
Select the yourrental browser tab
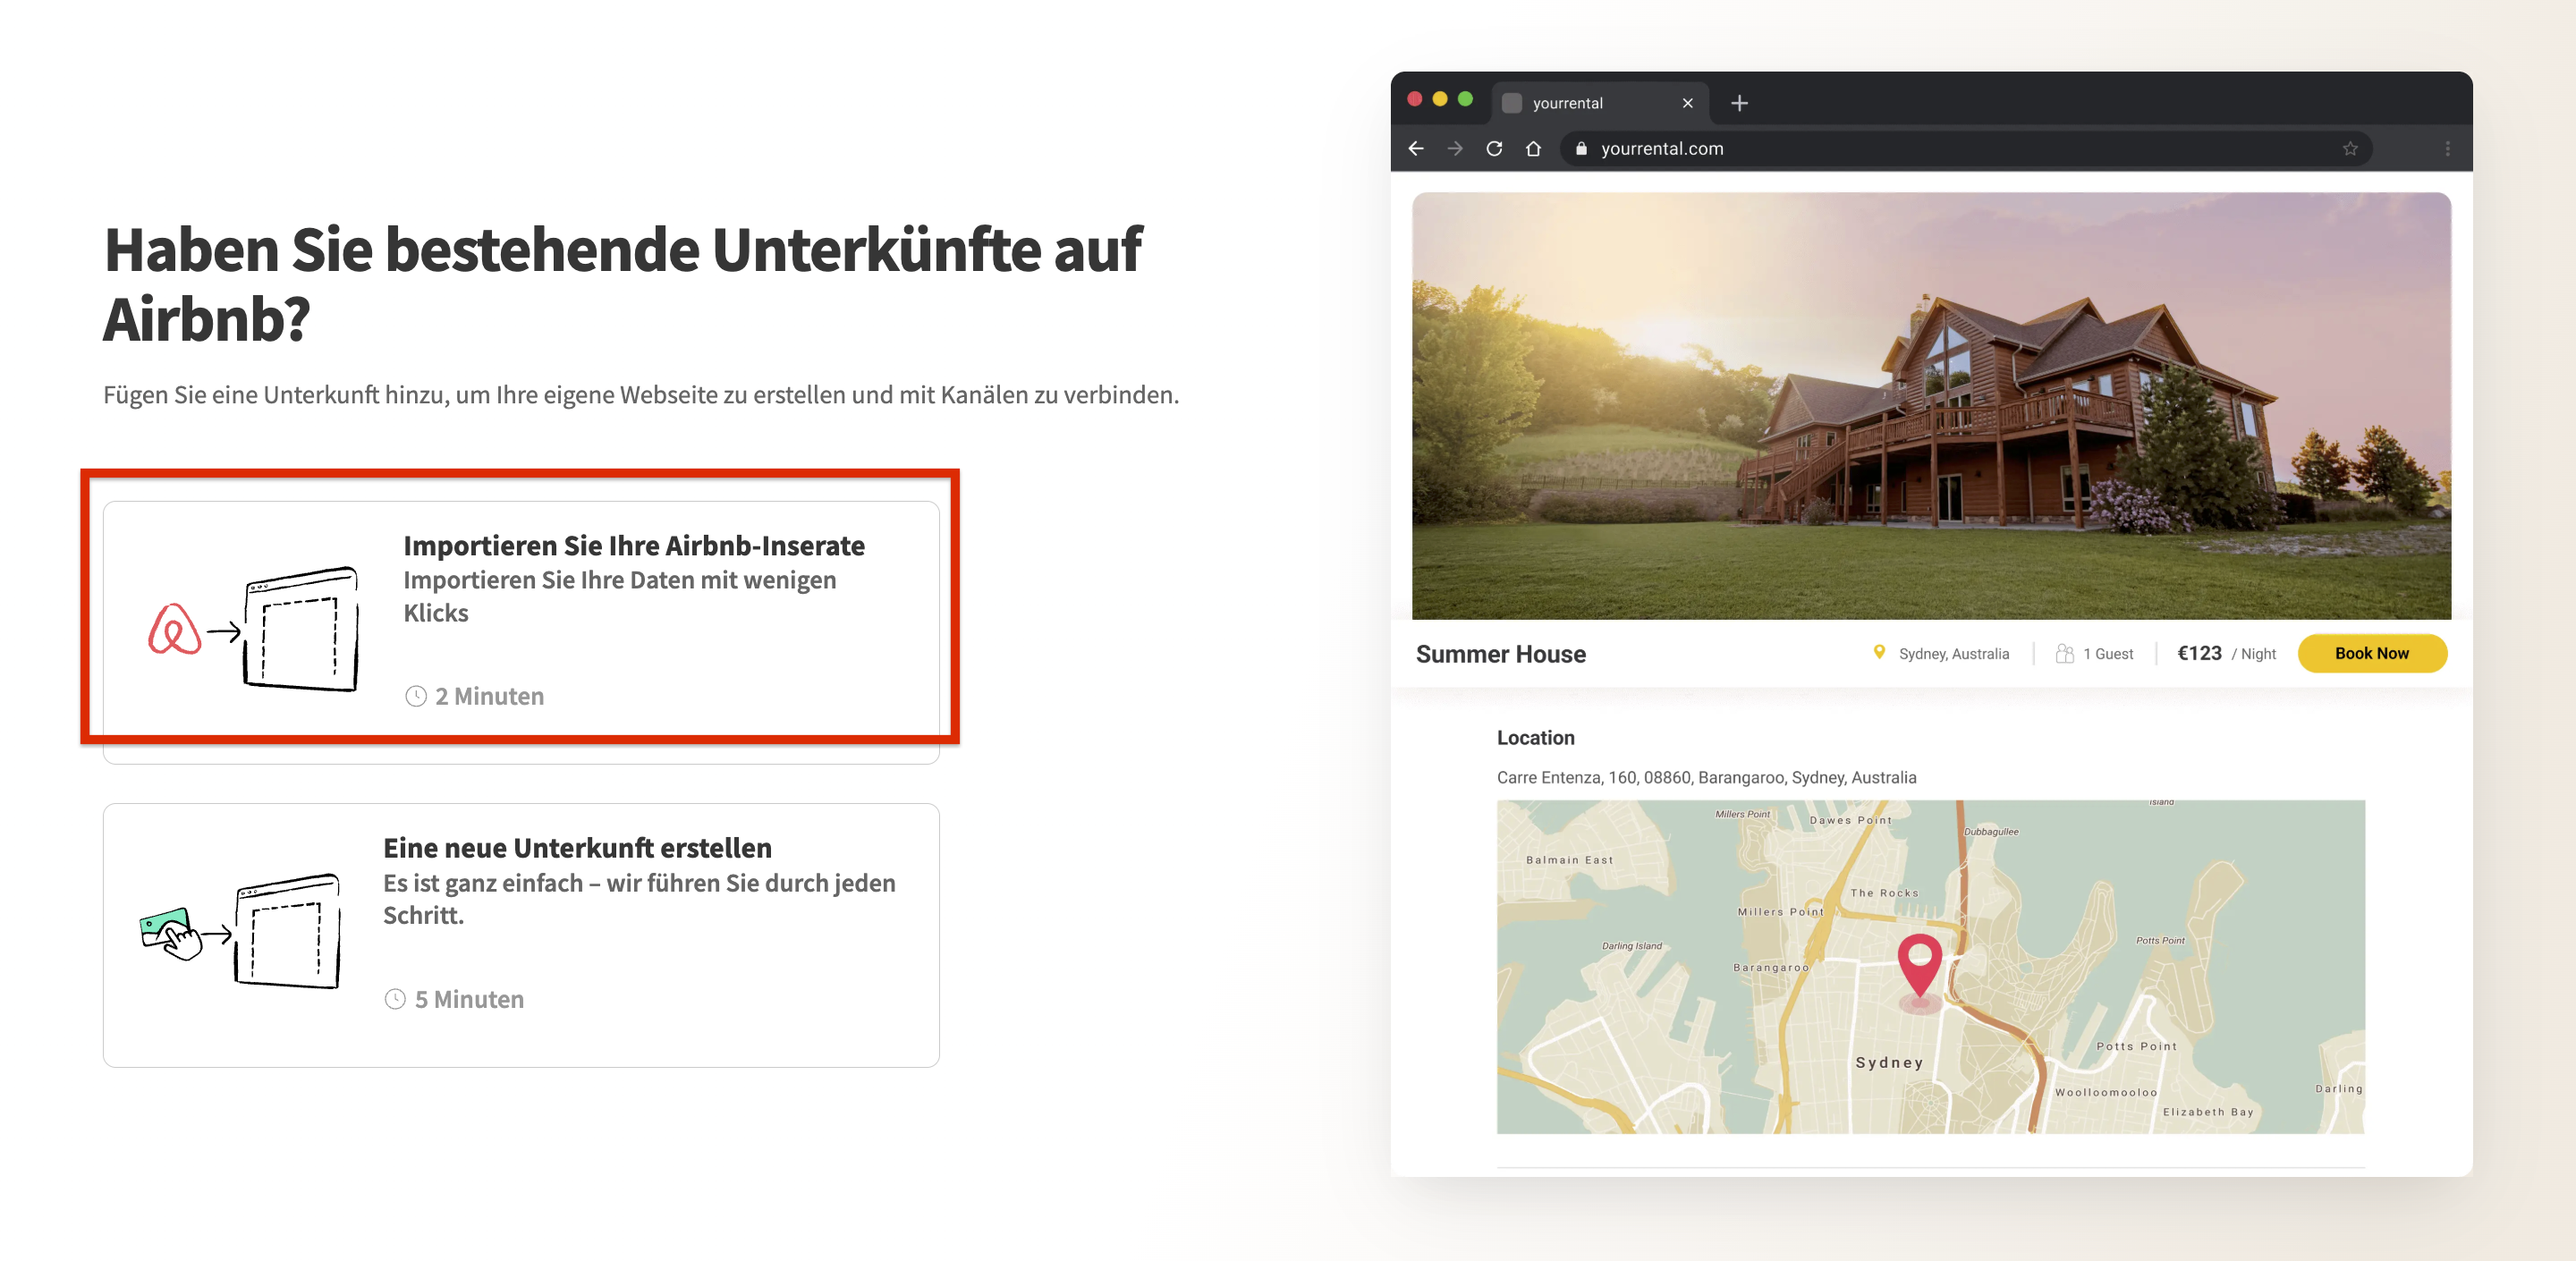1567,103
